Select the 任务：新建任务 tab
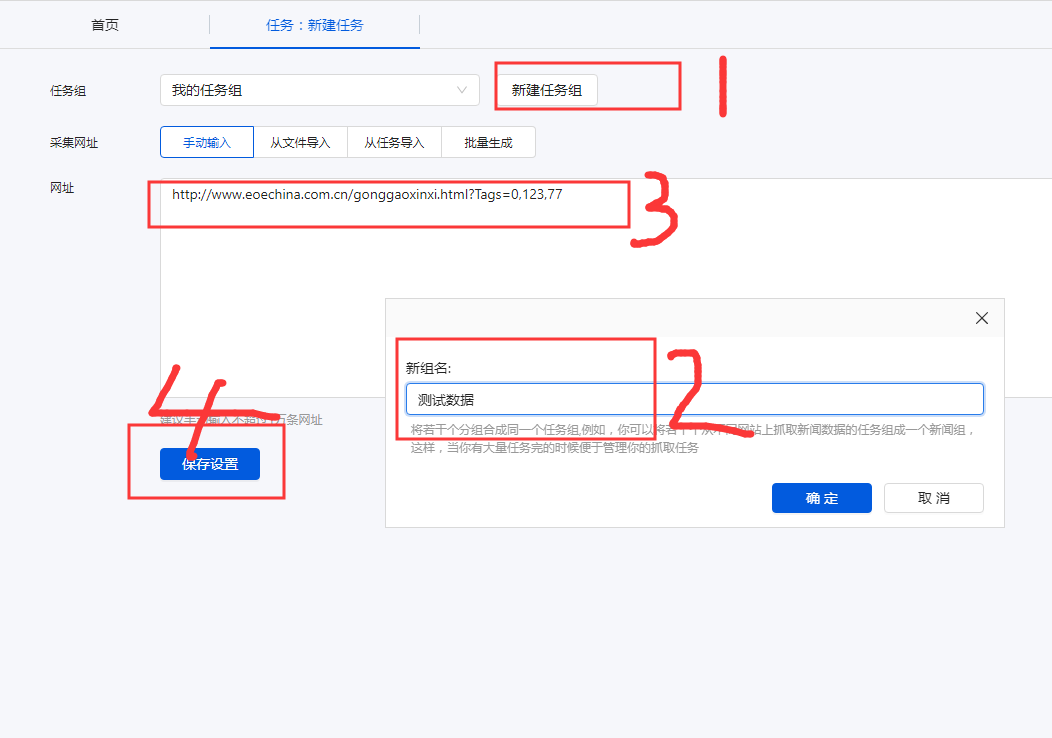The image size is (1052, 738). click(x=315, y=25)
